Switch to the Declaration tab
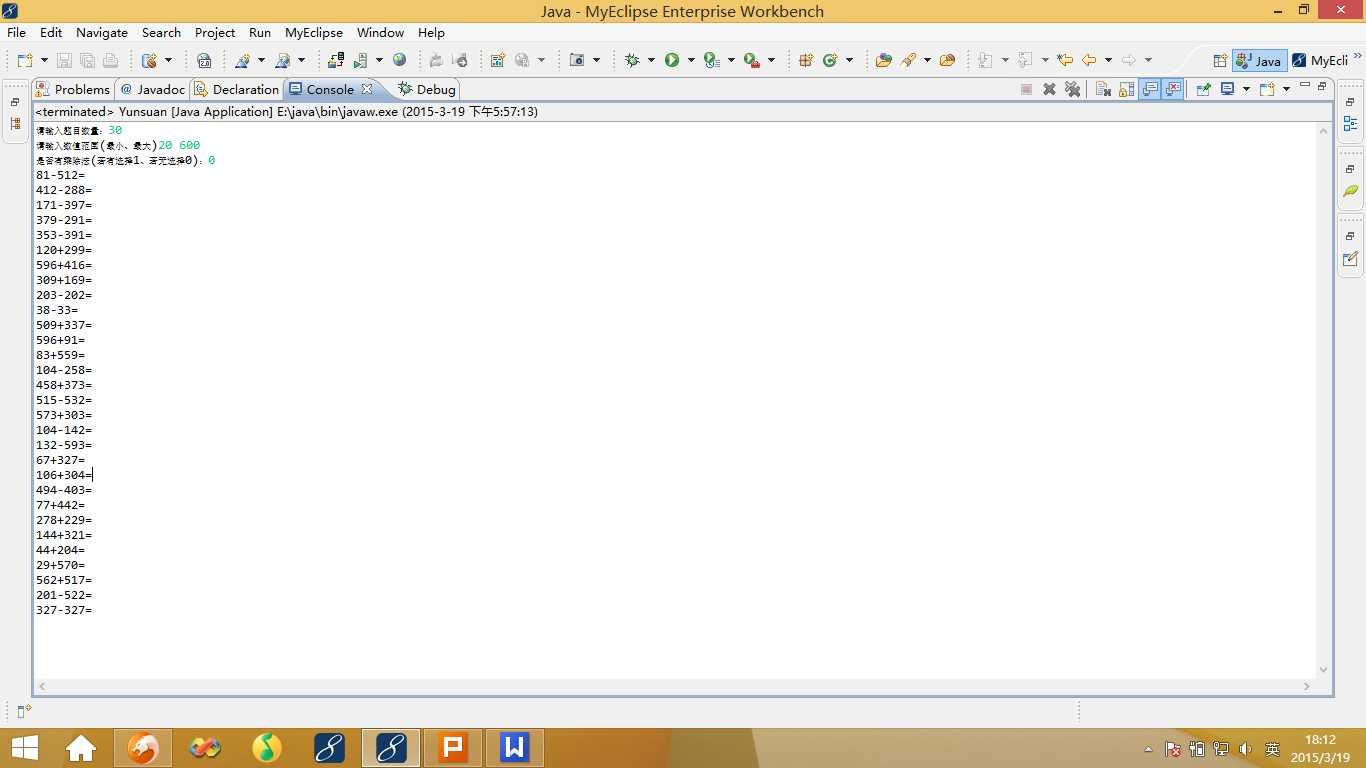 point(237,89)
